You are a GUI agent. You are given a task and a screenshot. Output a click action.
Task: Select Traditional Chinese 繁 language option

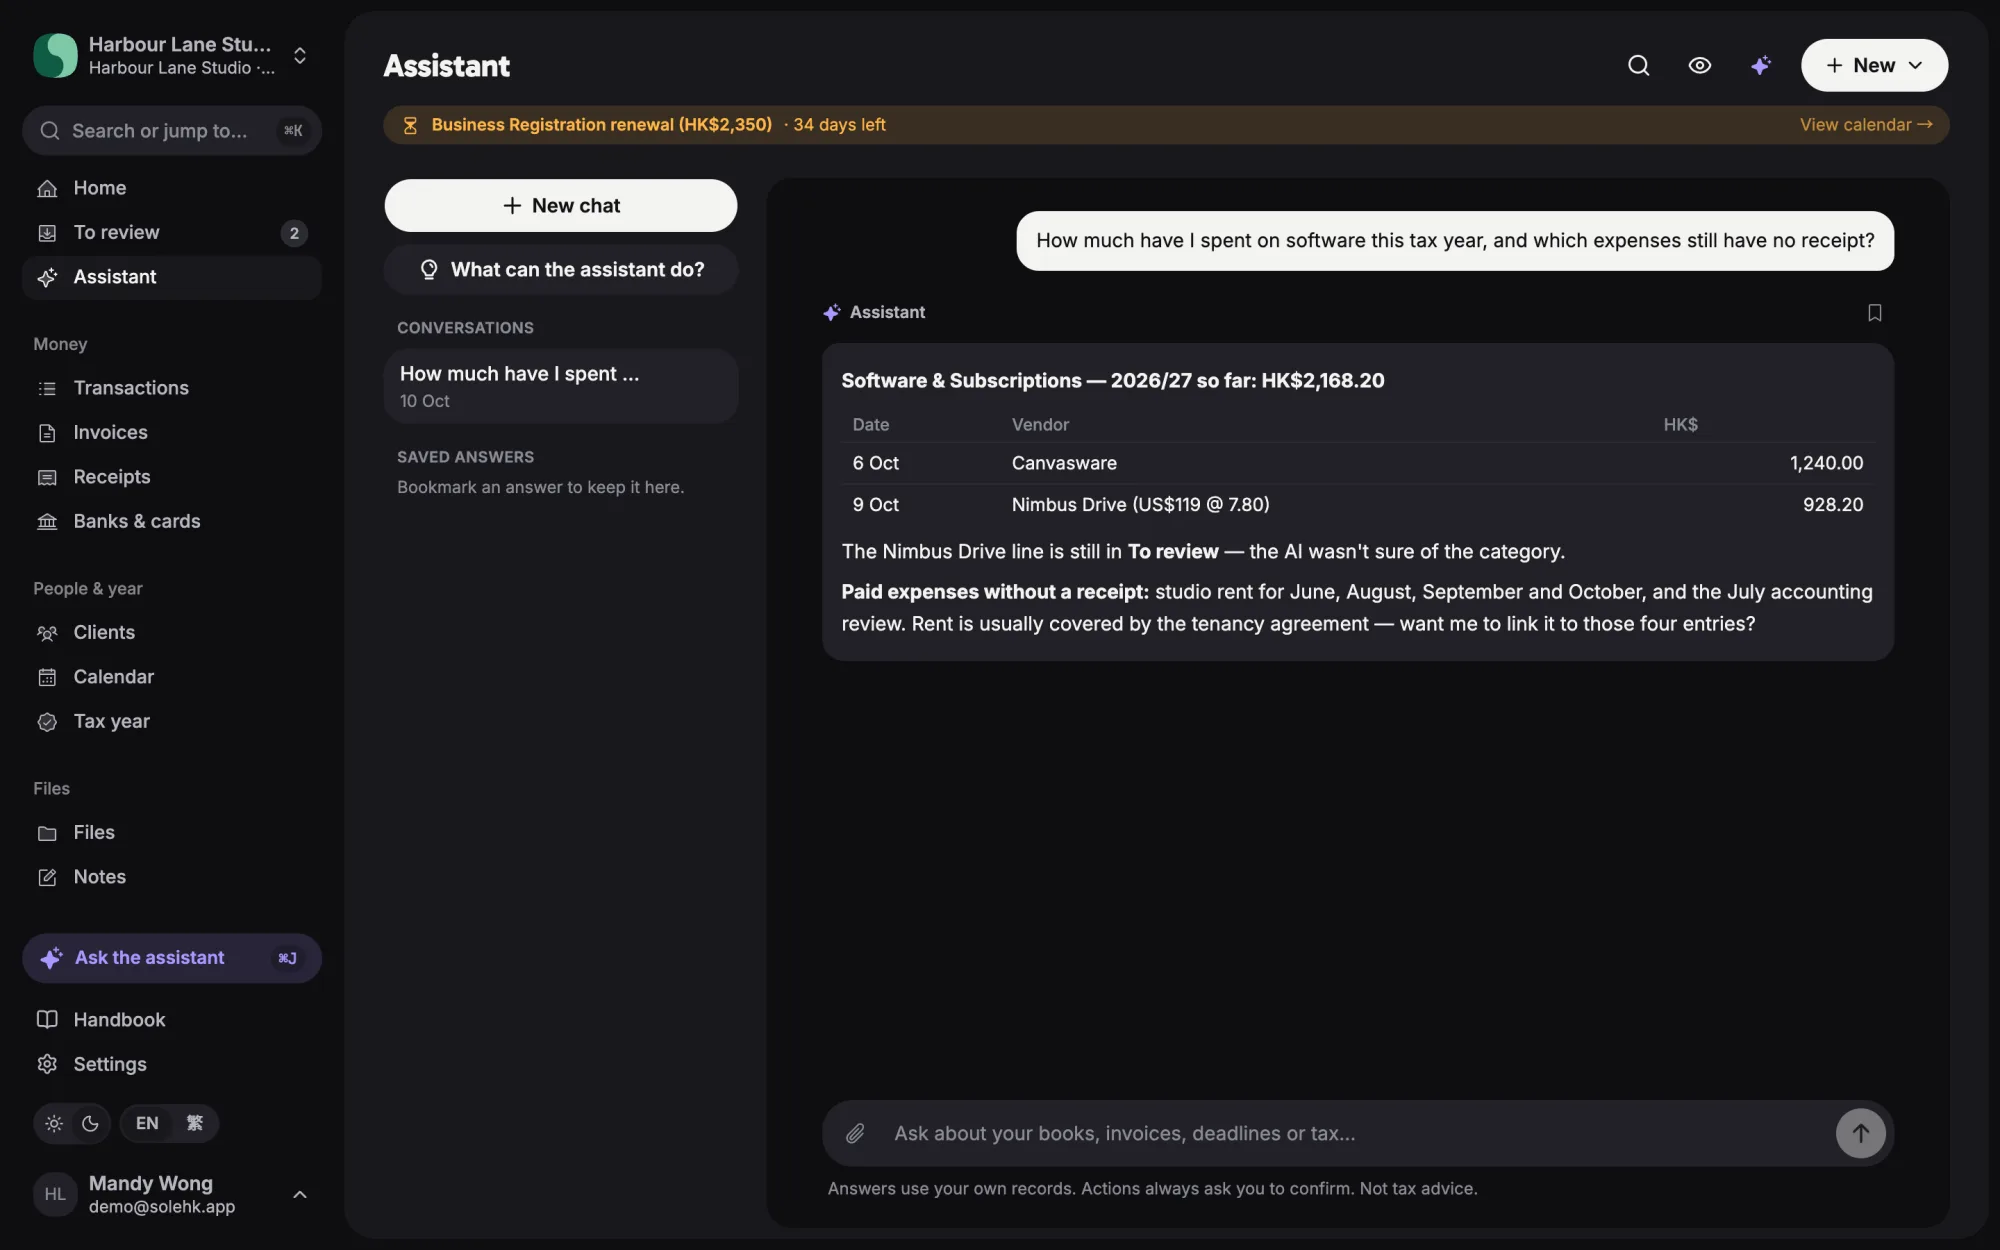coord(195,1123)
